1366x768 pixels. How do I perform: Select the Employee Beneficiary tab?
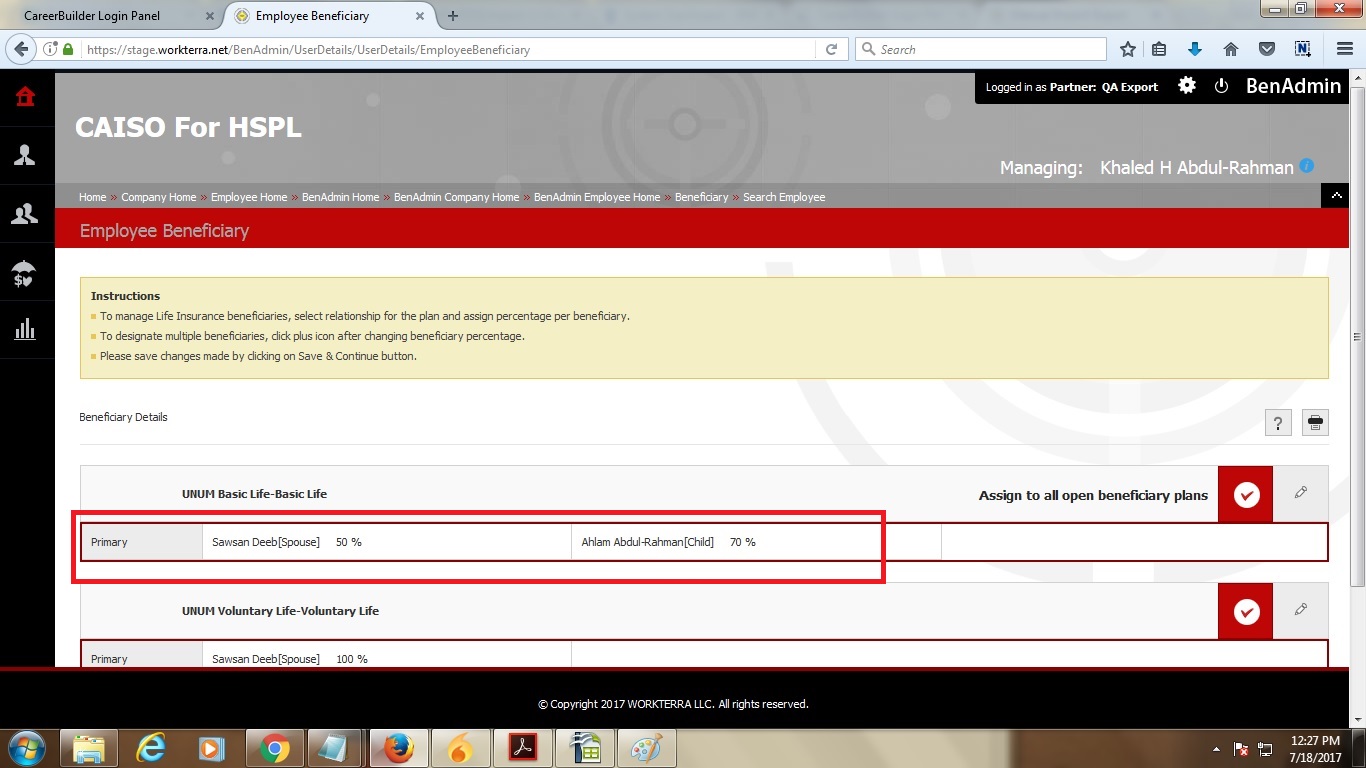click(330, 16)
